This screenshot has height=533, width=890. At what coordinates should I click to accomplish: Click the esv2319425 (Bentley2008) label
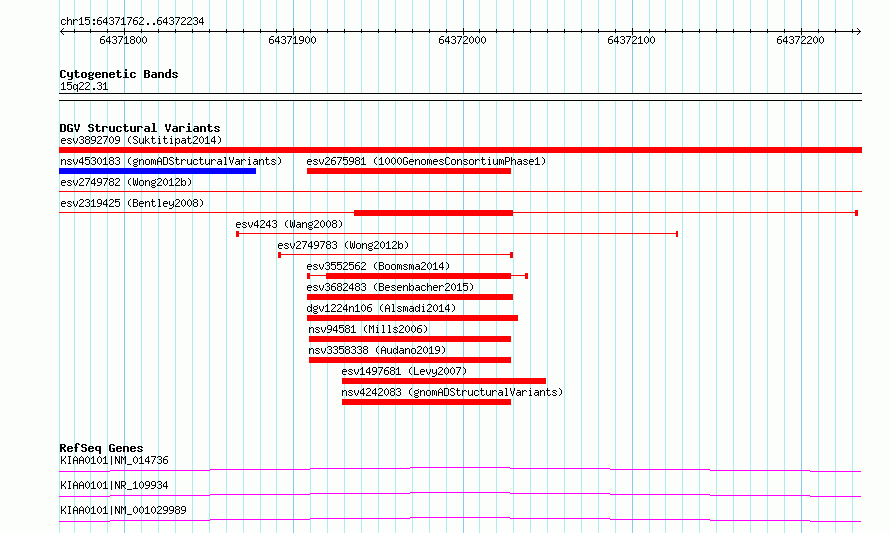[x=132, y=203]
